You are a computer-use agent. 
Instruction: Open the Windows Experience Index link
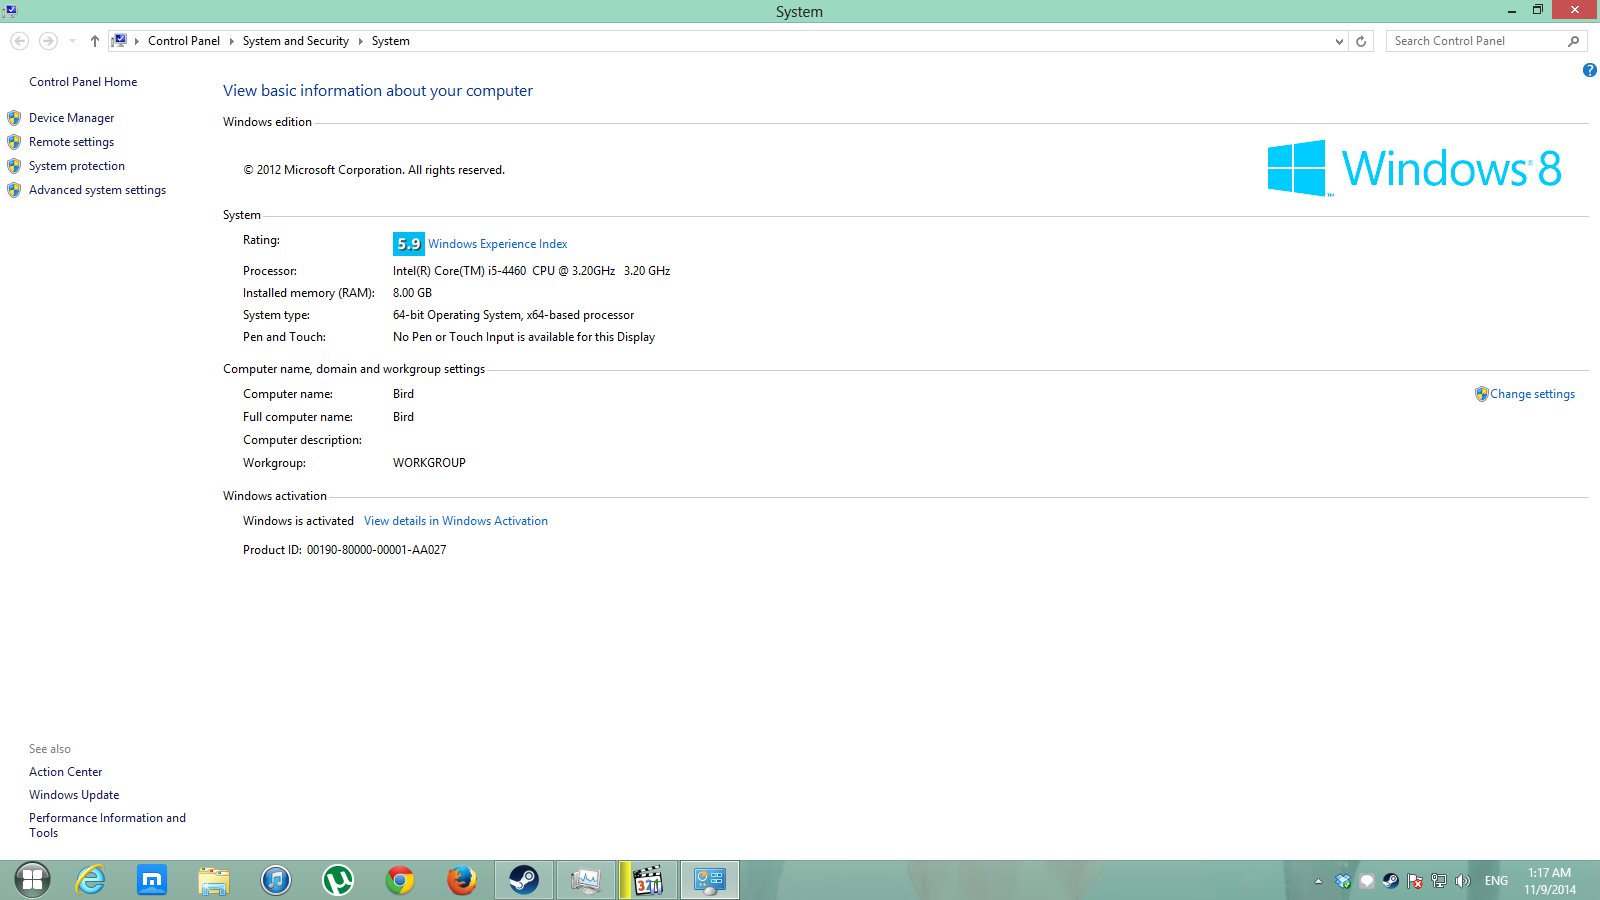click(x=498, y=244)
